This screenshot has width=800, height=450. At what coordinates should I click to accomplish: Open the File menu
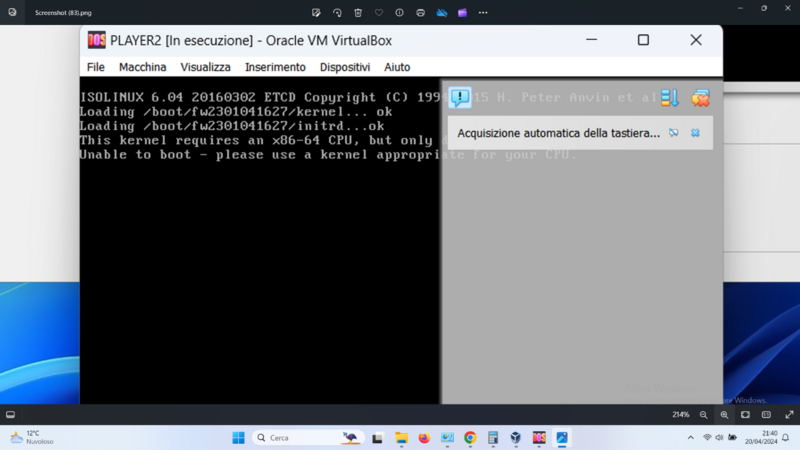96,67
